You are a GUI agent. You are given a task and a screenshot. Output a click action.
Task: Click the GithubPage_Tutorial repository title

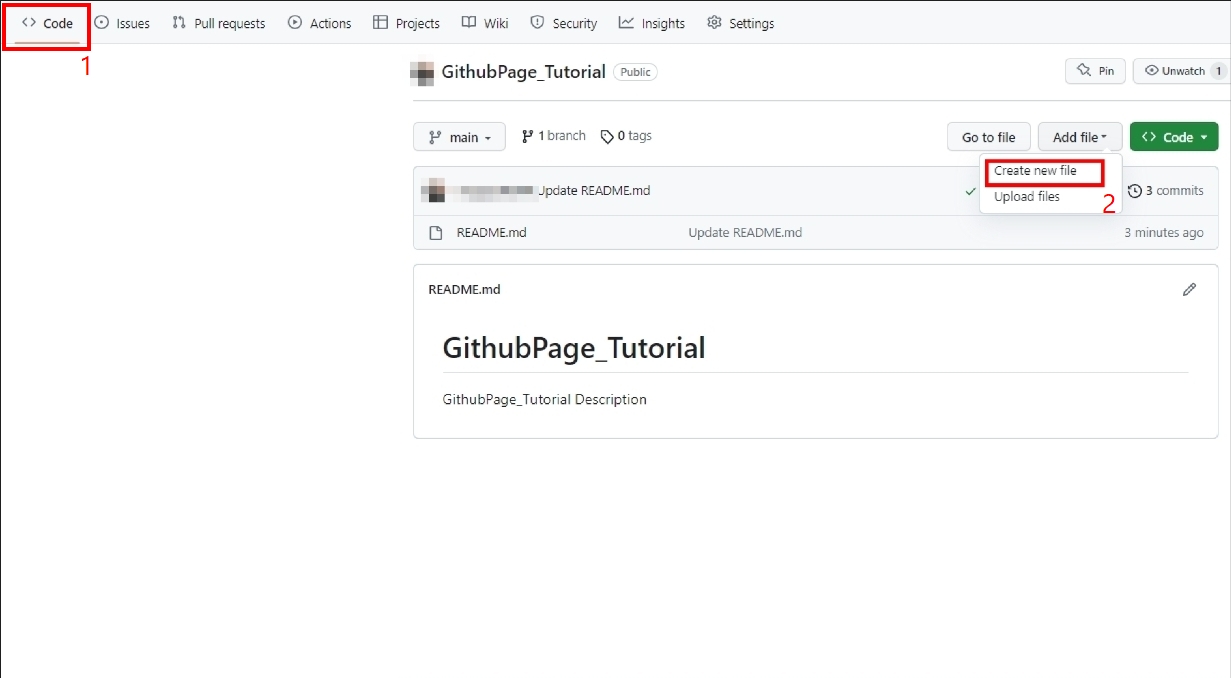pos(523,72)
